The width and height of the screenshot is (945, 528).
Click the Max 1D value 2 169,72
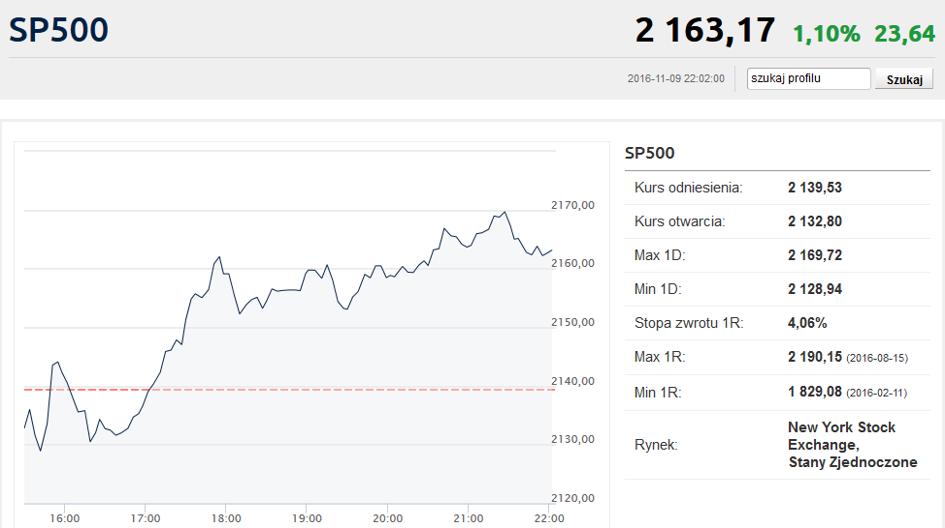815,255
